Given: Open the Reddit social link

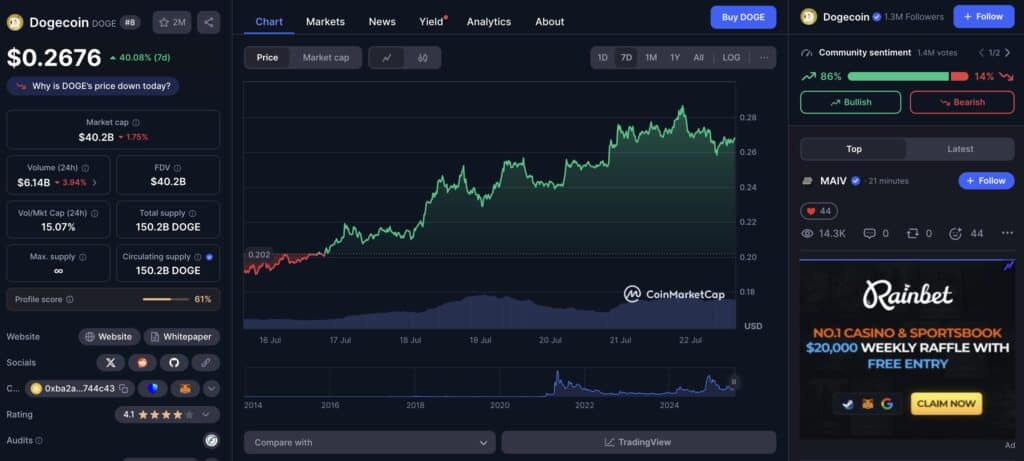Looking at the screenshot, I should [142, 362].
